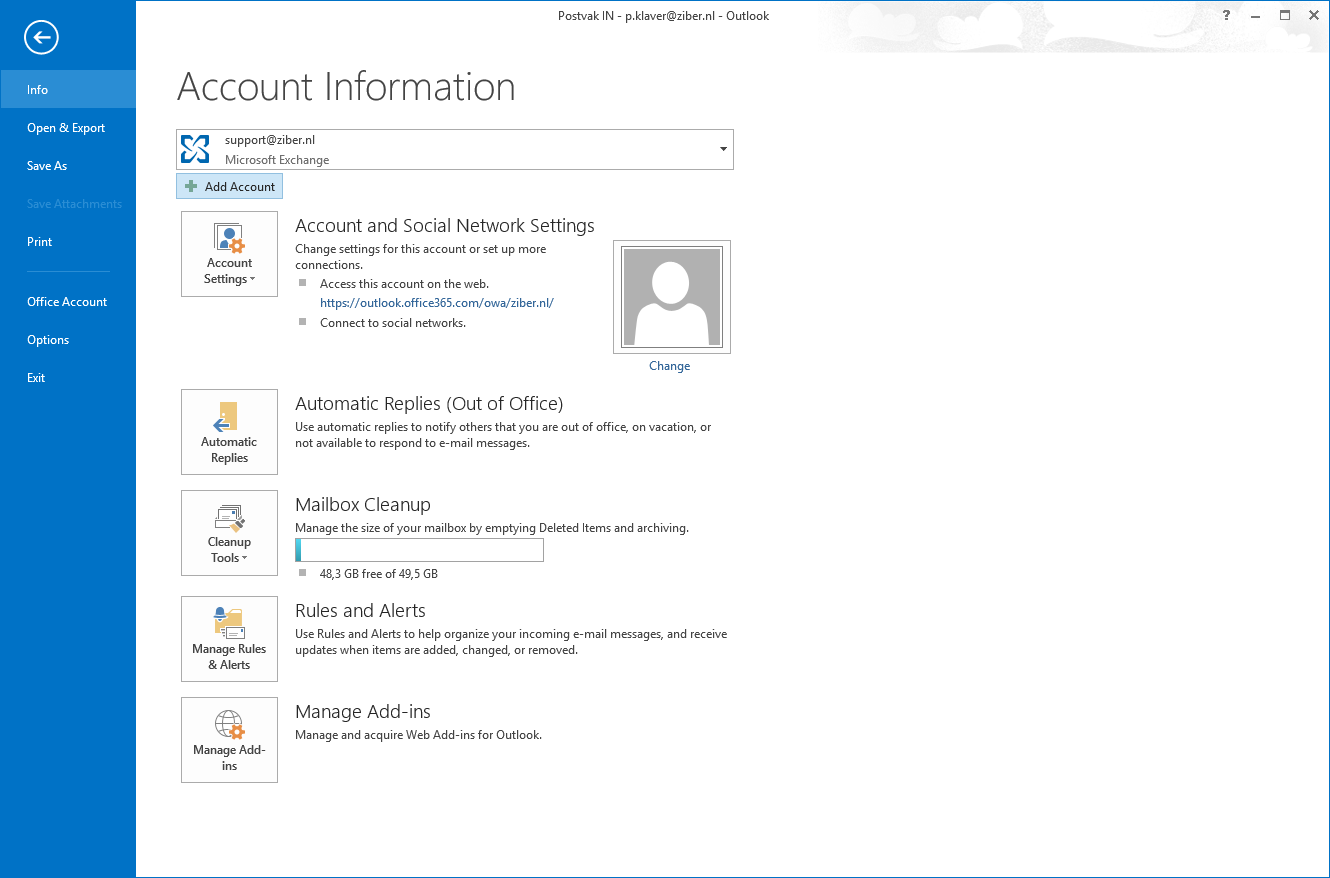Click the Microsoft Exchange account icon
Viewport: 1330px width, 878px height.
click(195, 149)
